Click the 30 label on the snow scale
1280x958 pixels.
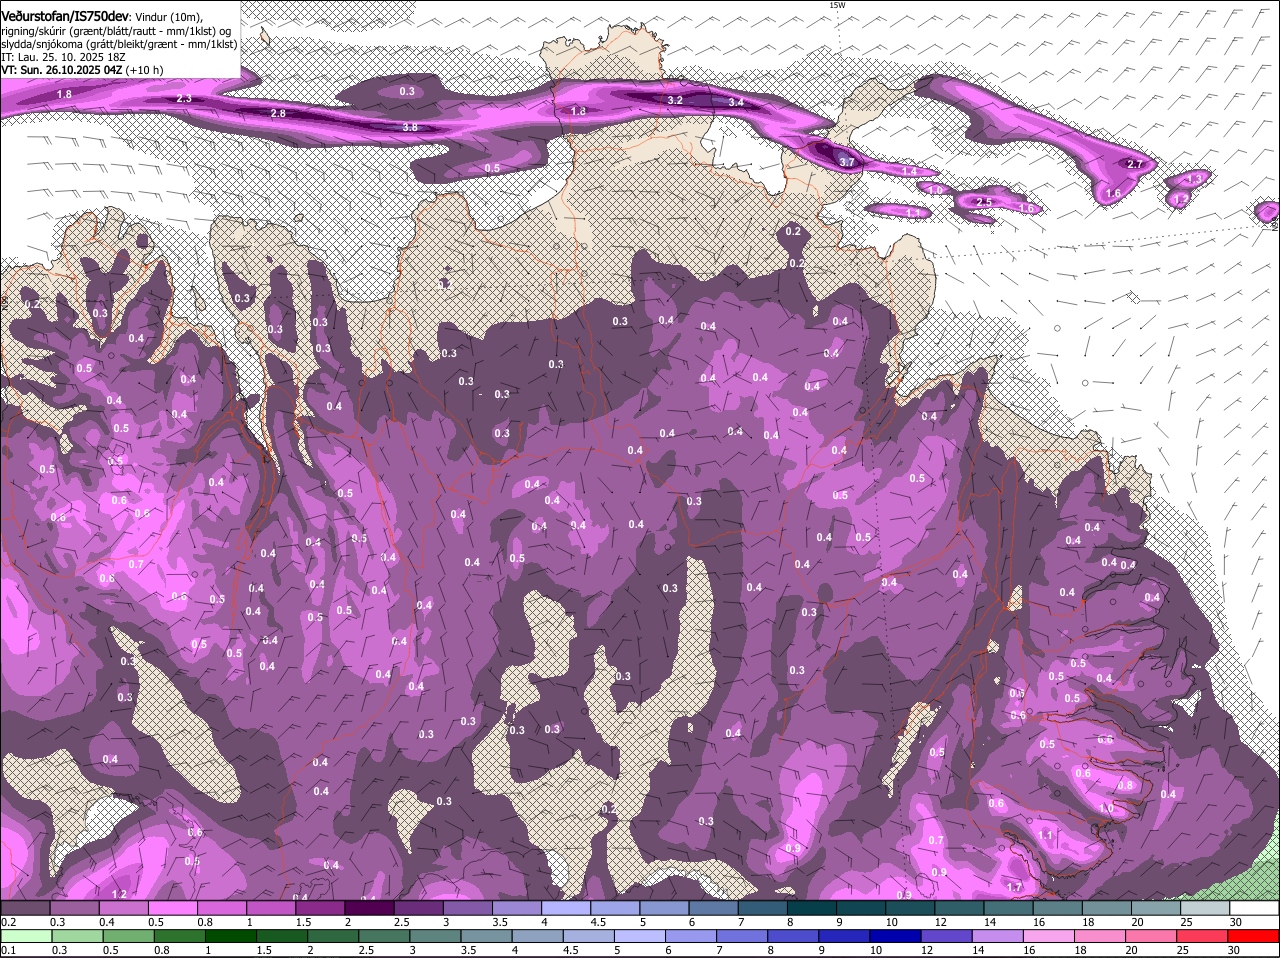point(1236,922)
